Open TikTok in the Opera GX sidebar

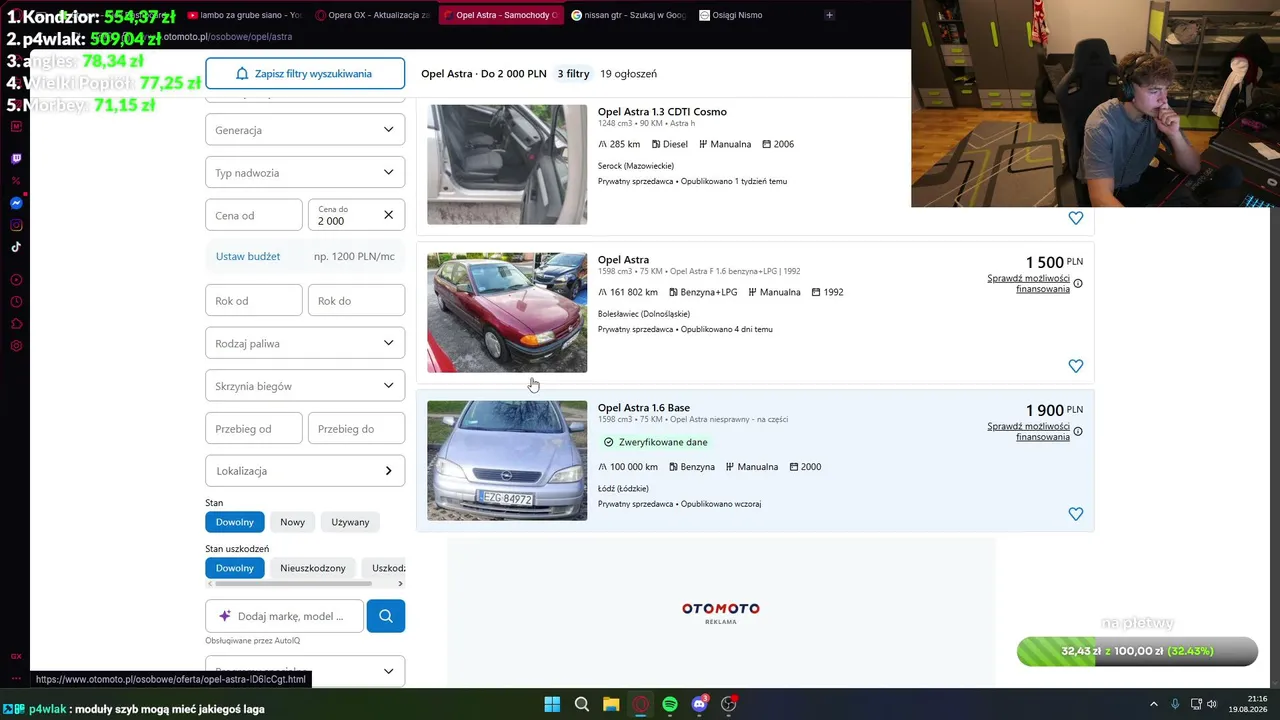(16, 247)
